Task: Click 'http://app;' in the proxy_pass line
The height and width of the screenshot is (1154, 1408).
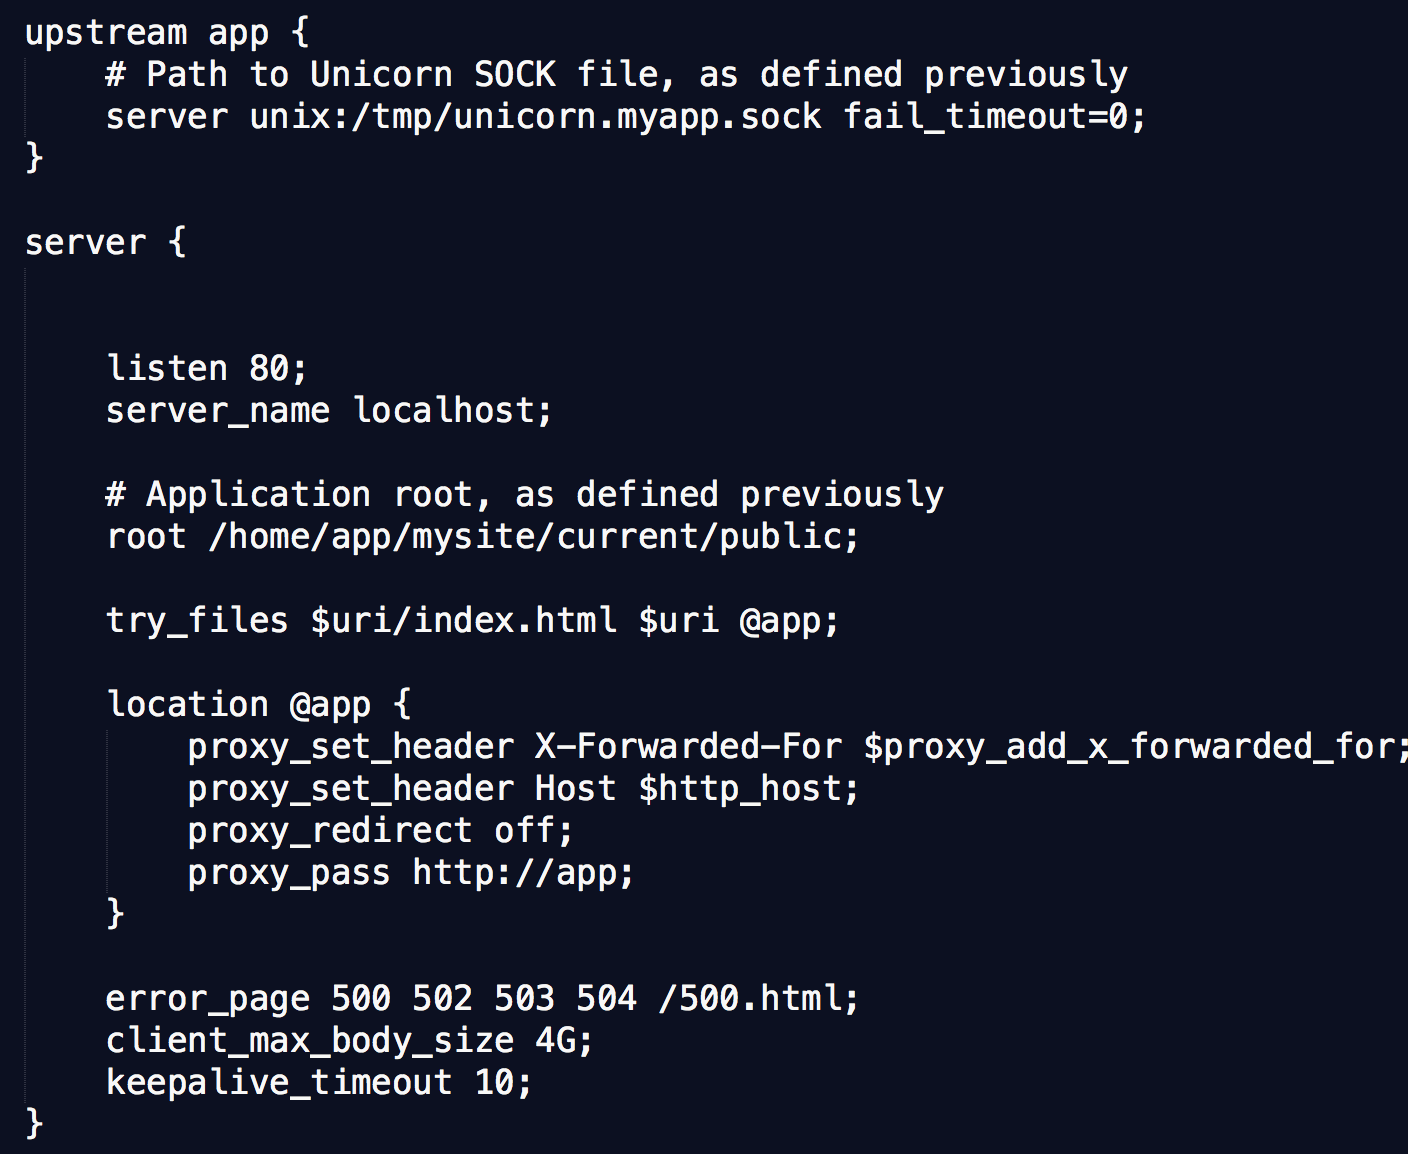Action: [x=524, y=873]
